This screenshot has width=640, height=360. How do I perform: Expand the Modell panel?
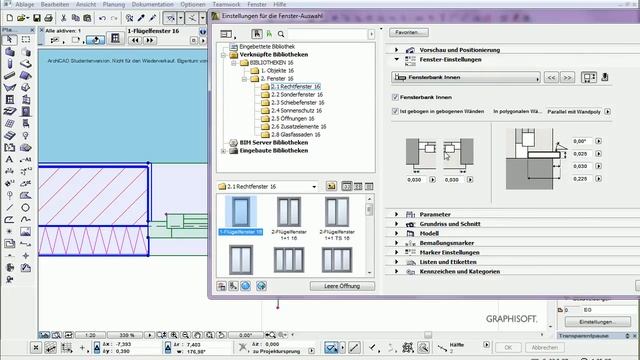click(x=396, y=233)
